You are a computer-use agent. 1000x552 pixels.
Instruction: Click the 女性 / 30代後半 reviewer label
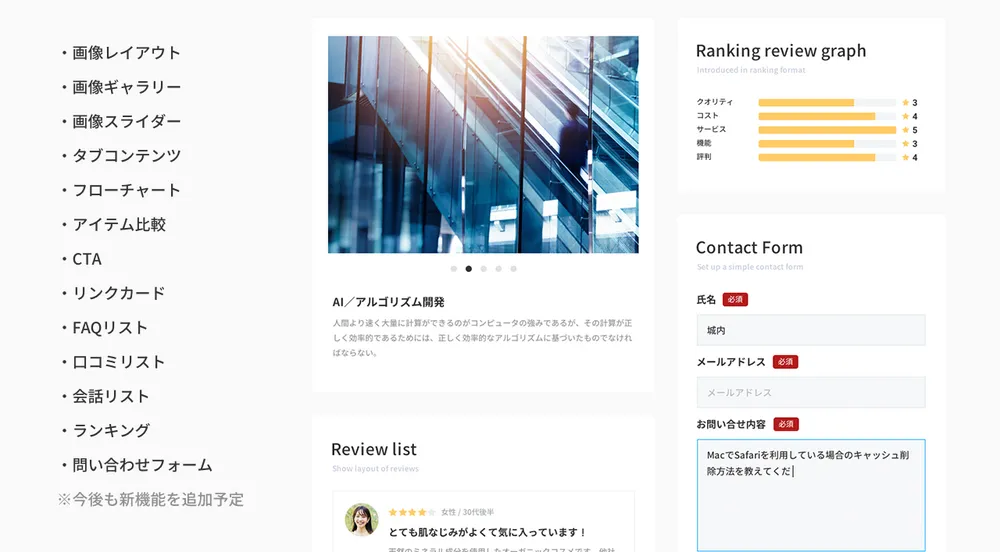click(467, 512)
